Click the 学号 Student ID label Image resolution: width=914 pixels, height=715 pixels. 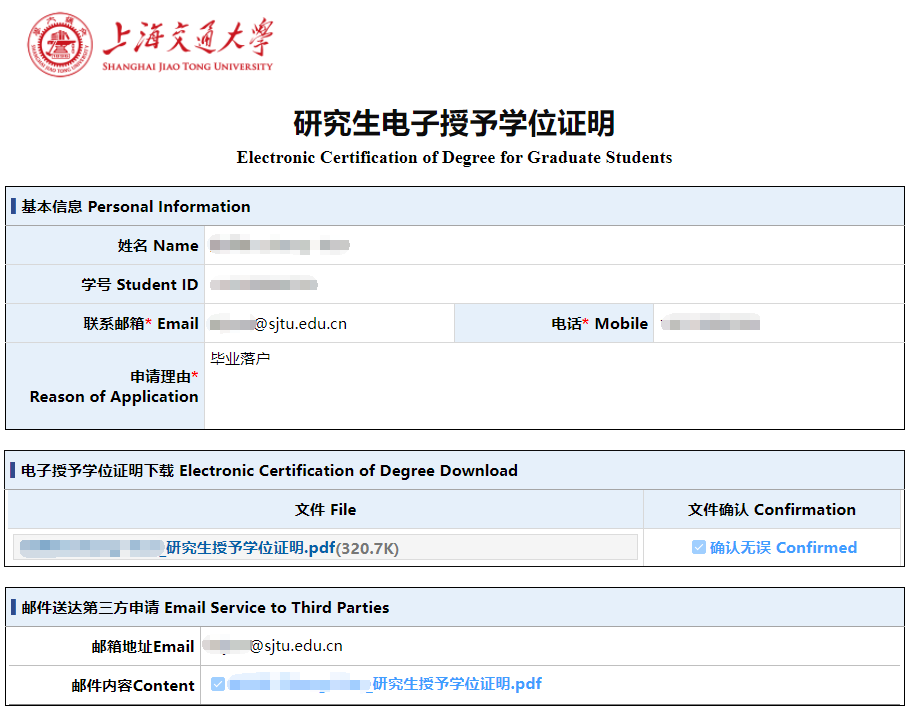[x=139, y=284]
